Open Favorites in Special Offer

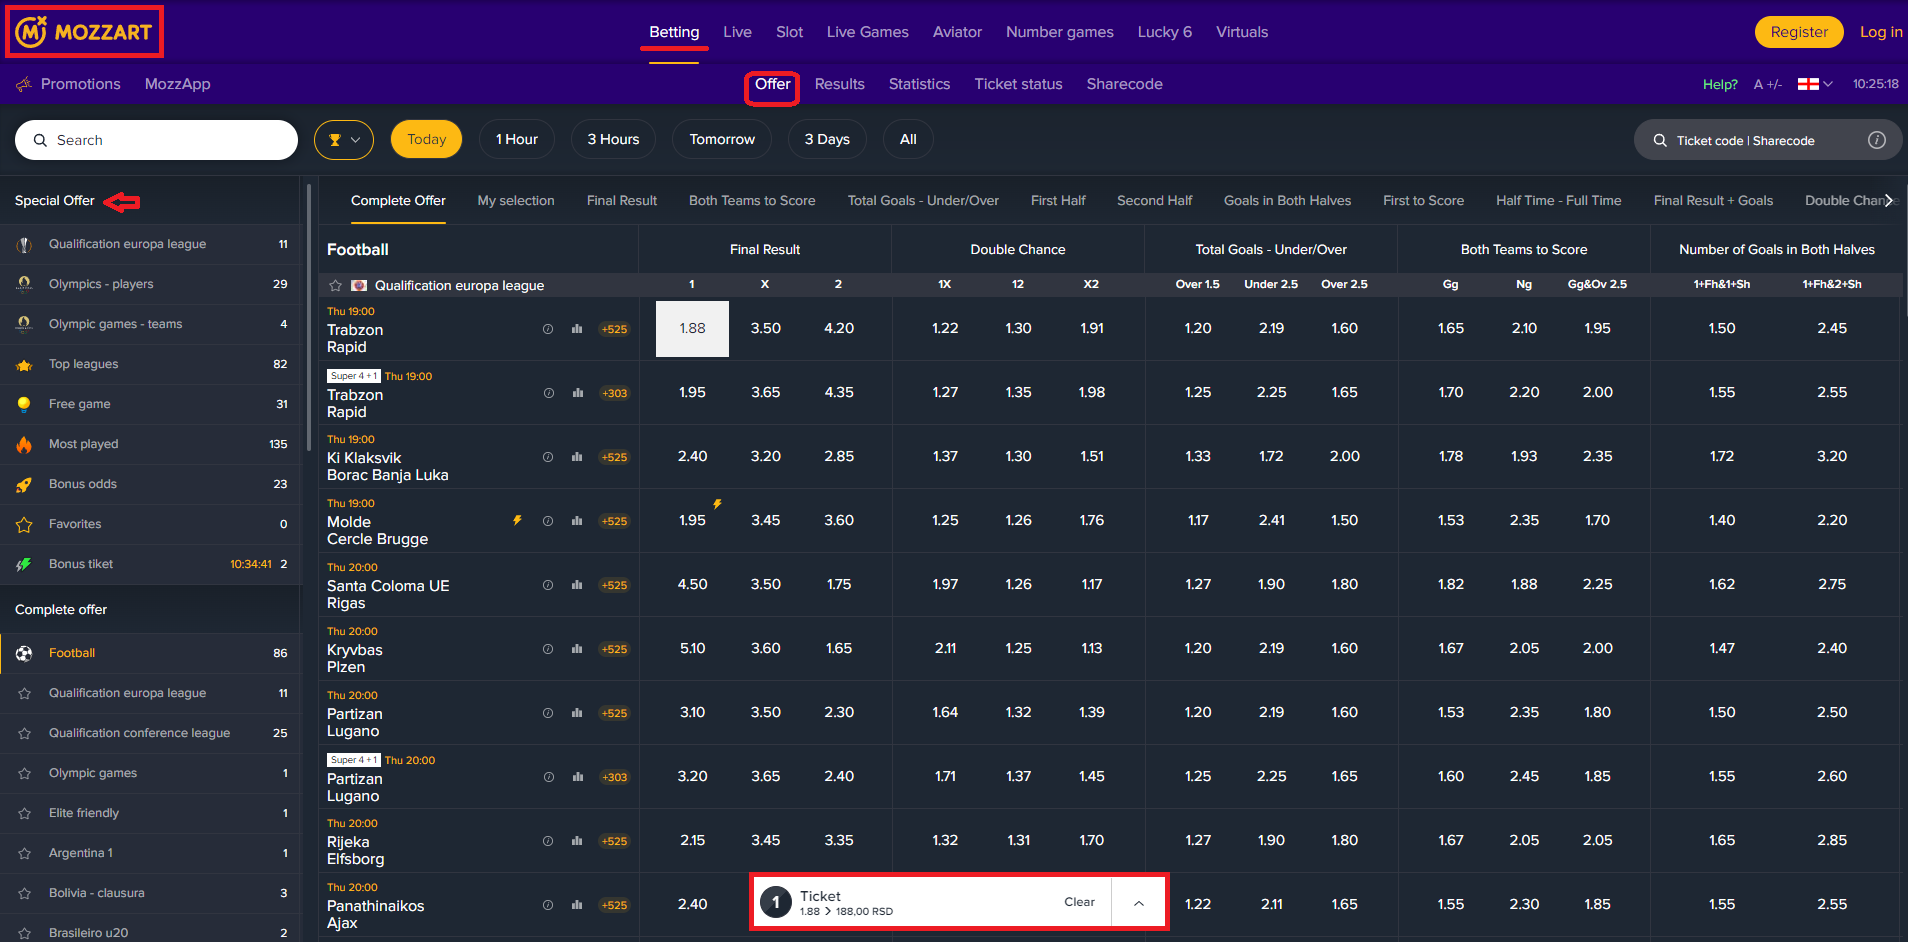point(150,524)
